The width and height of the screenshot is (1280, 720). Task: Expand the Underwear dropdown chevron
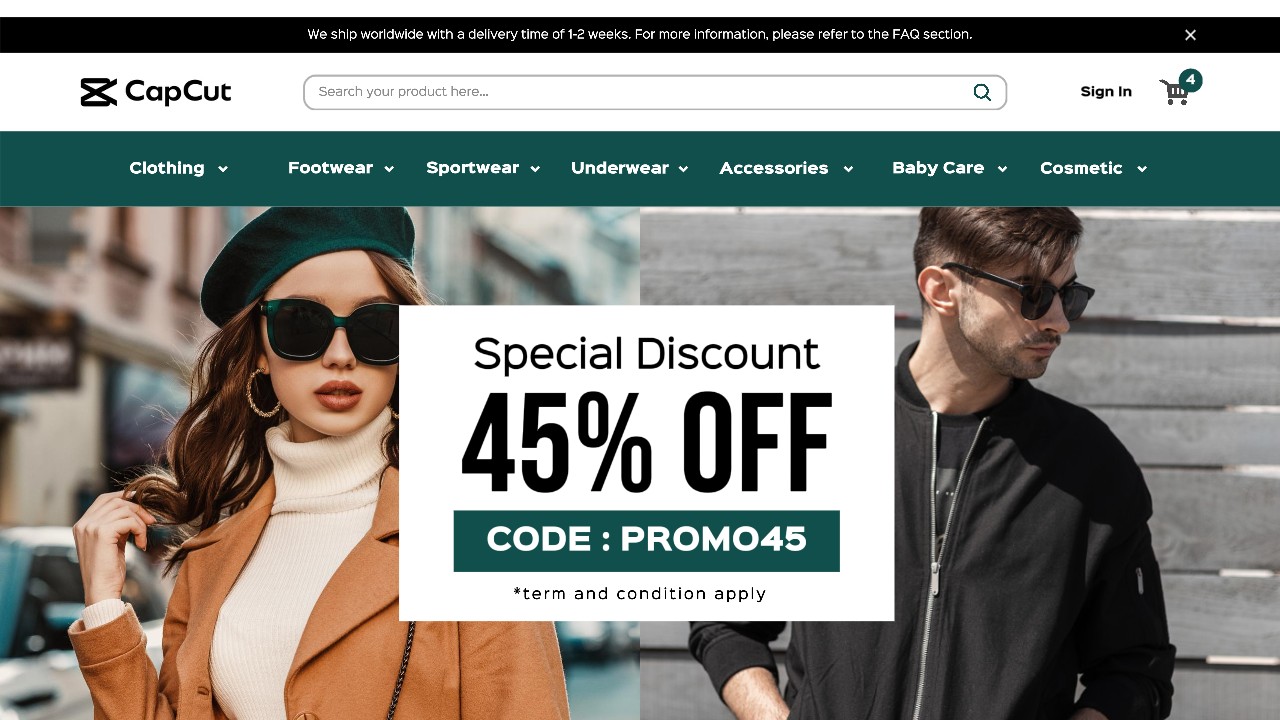[x=683, y=169]
